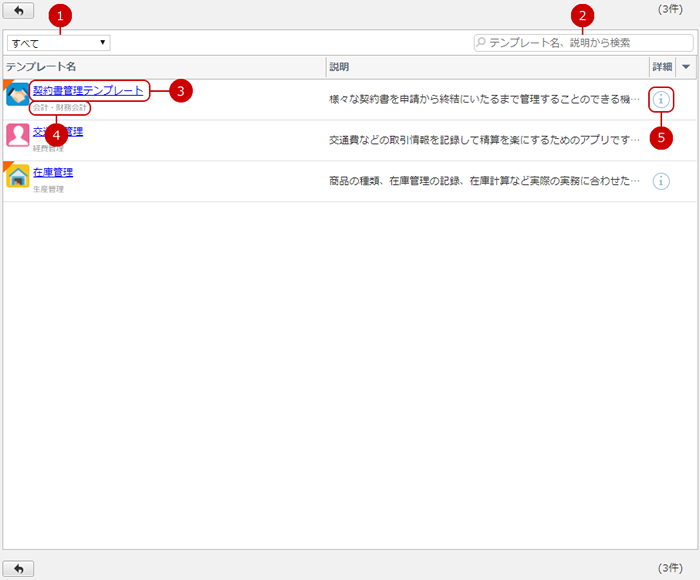
Task: Click the magnifier icon in search box
Action: point(481,43)
